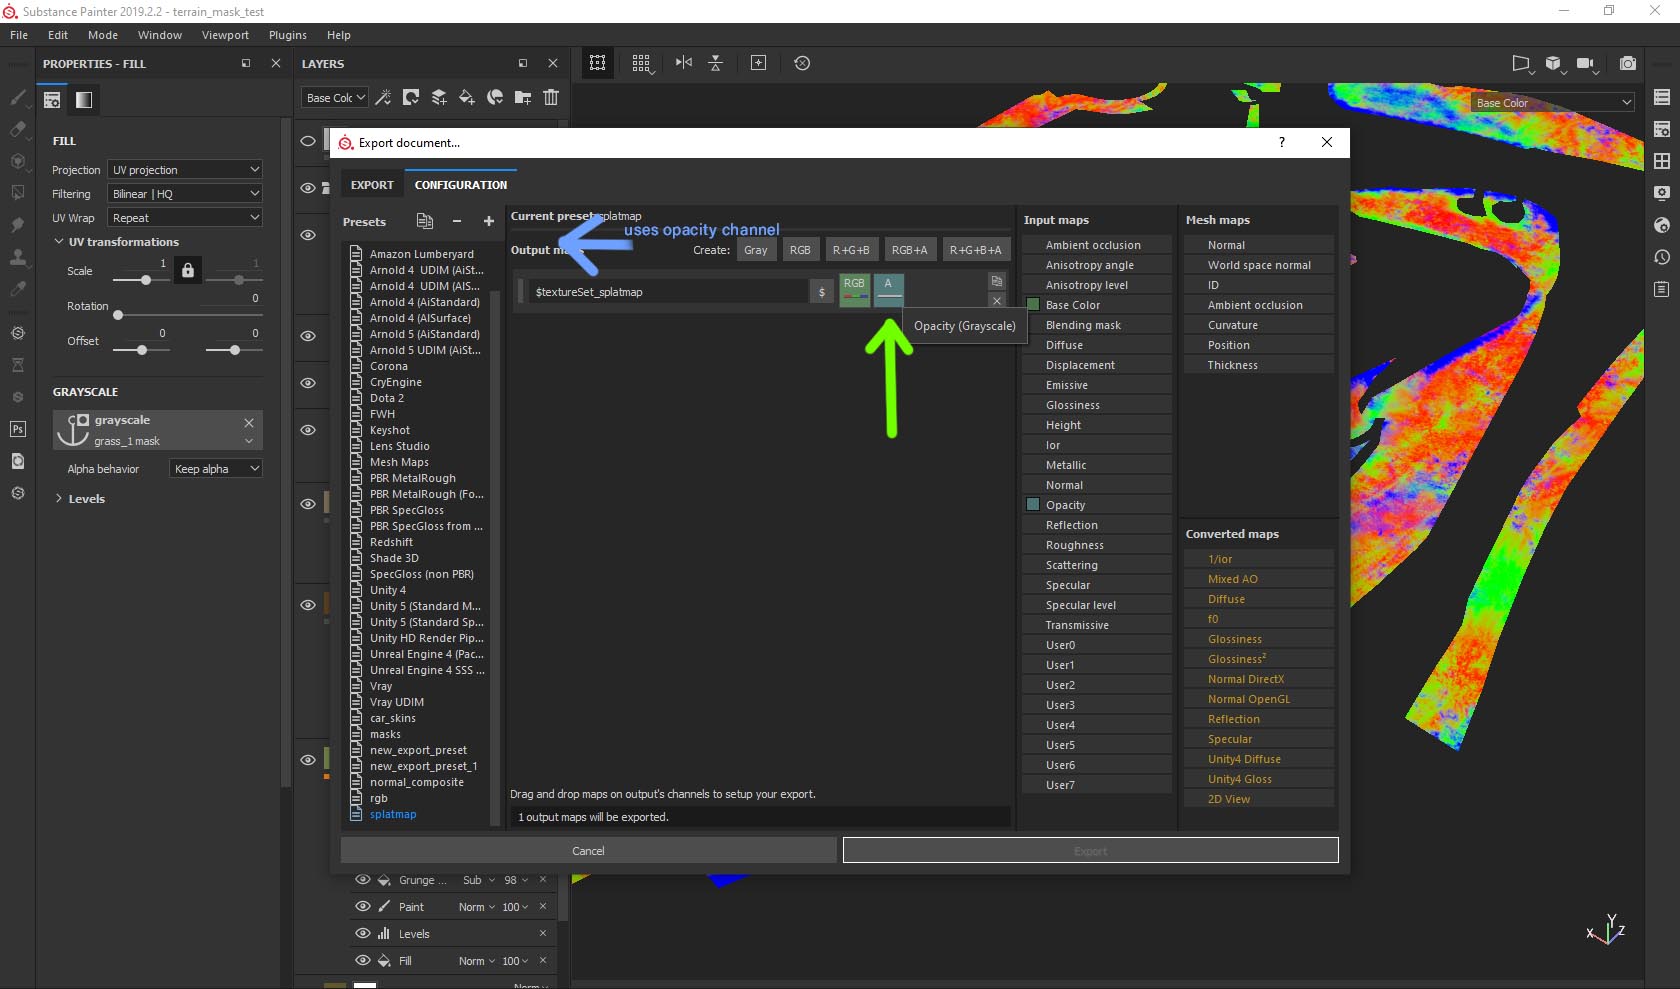The height and width of the screenshot is (989, 1680).
Task: Collapse the UV transformations section
Action: tap(59, 242)
